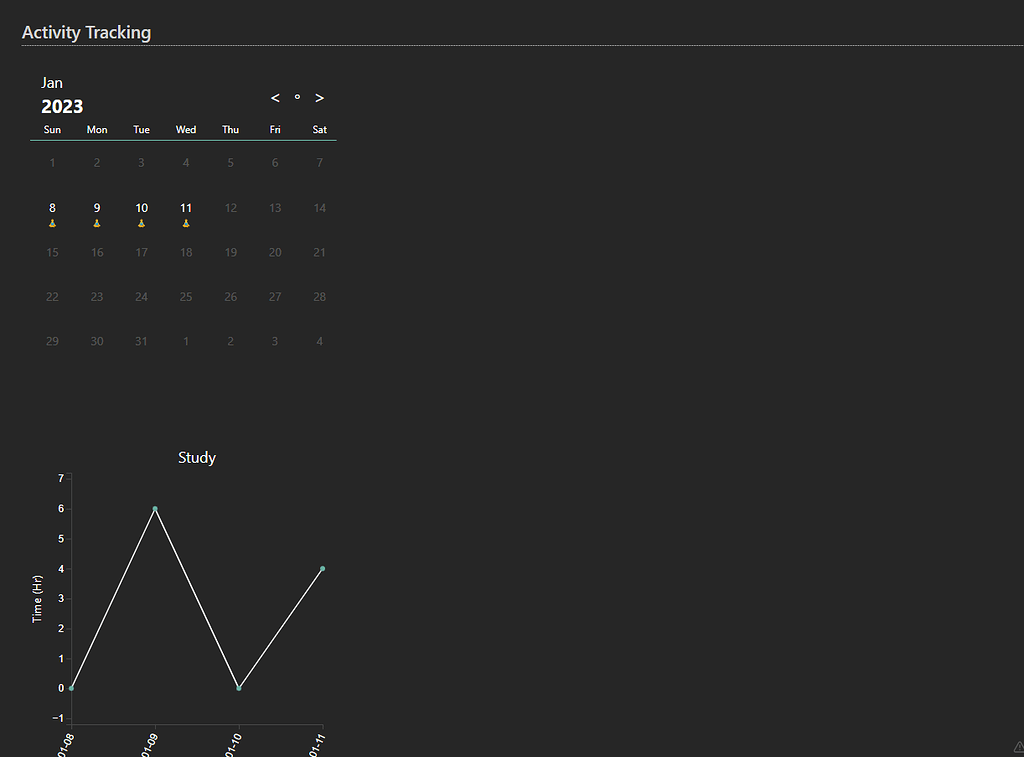Select day 15 on the calendar
This screenshot has width=1024, height=757.
point(52,252)
